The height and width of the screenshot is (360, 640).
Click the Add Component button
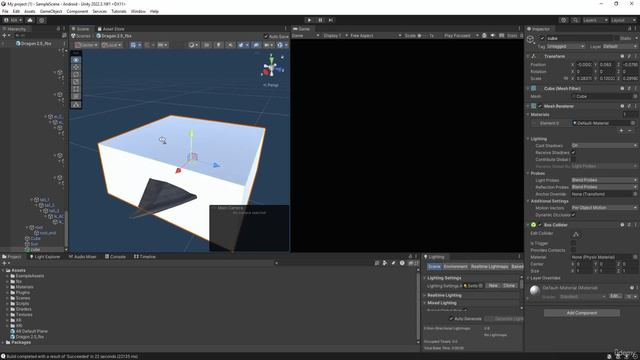tap(582, 313)
